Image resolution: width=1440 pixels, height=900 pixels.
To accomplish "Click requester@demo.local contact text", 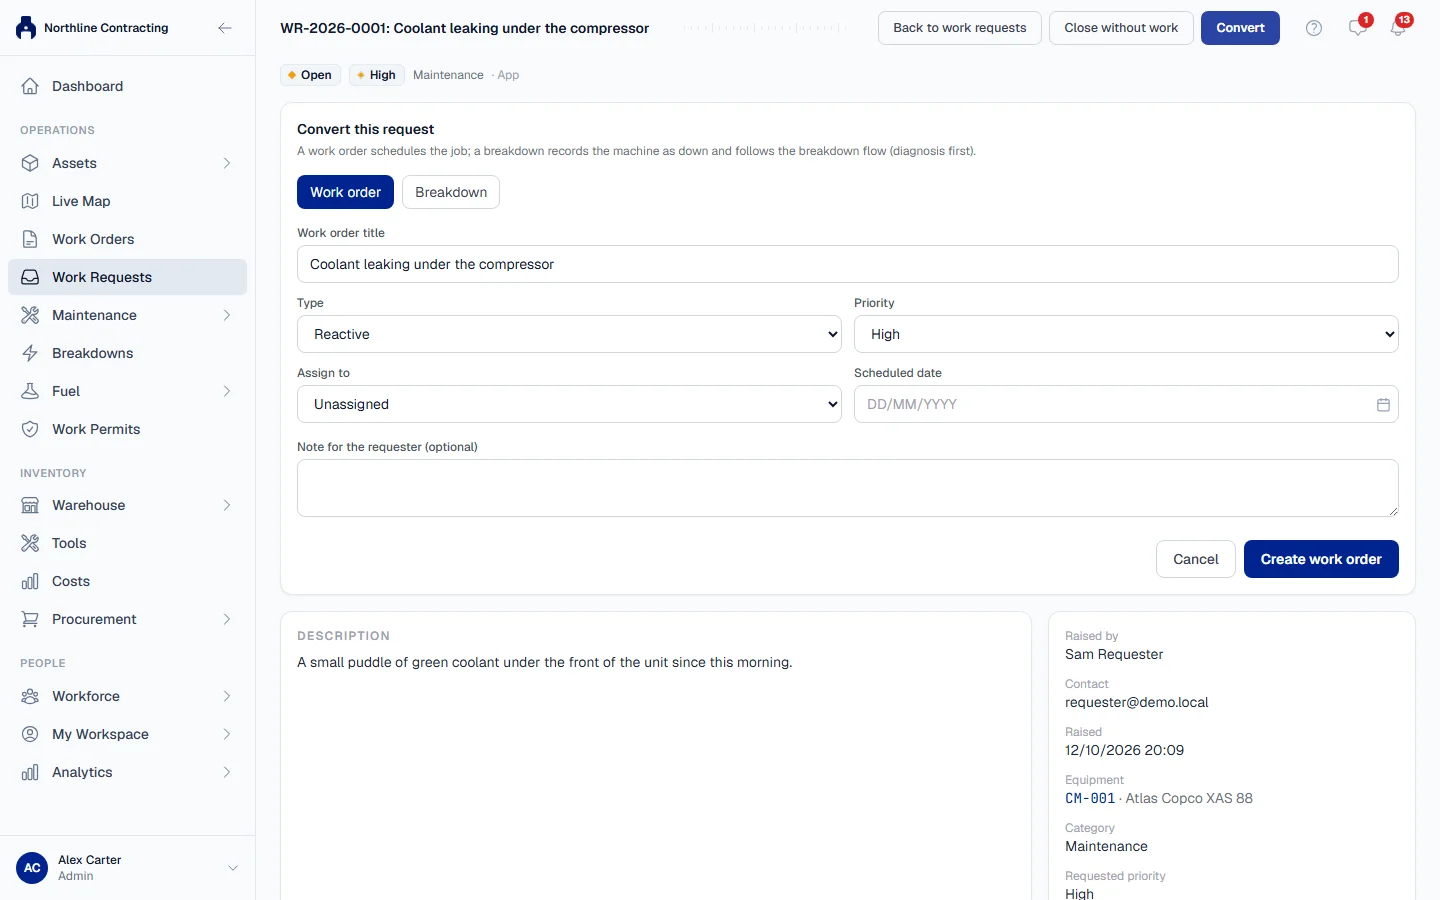I will point(1137,702).
